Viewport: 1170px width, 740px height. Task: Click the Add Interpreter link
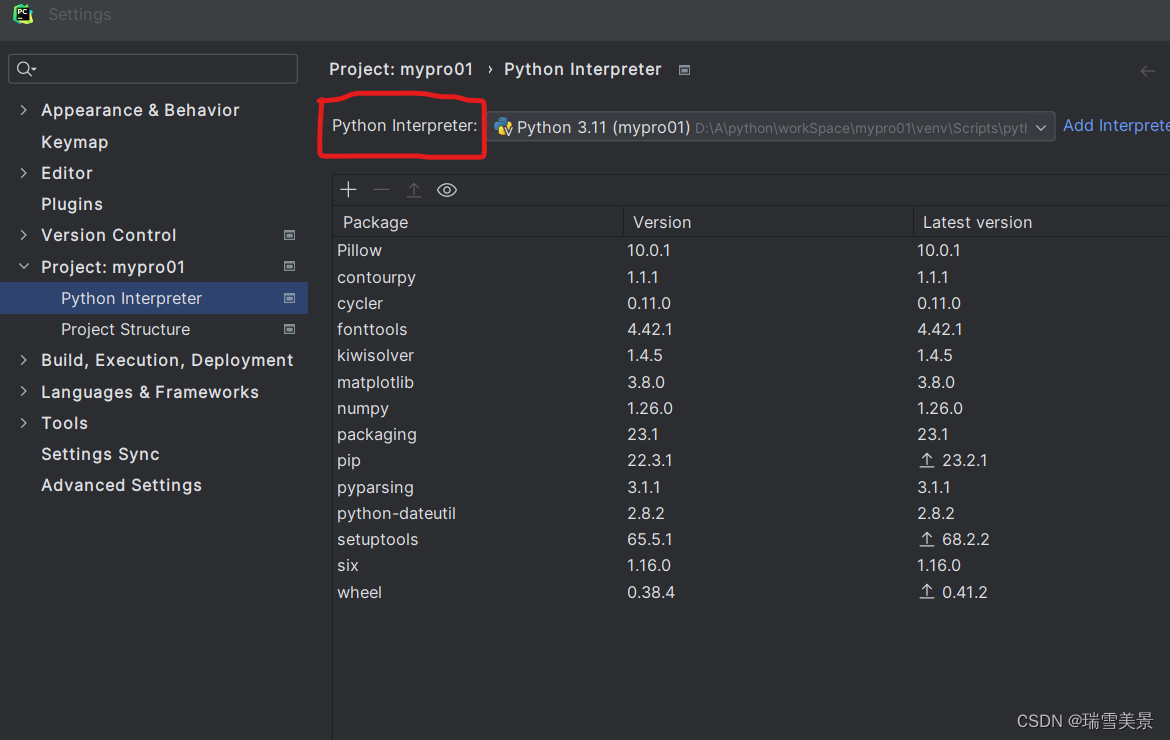[x=1116, y=125]
